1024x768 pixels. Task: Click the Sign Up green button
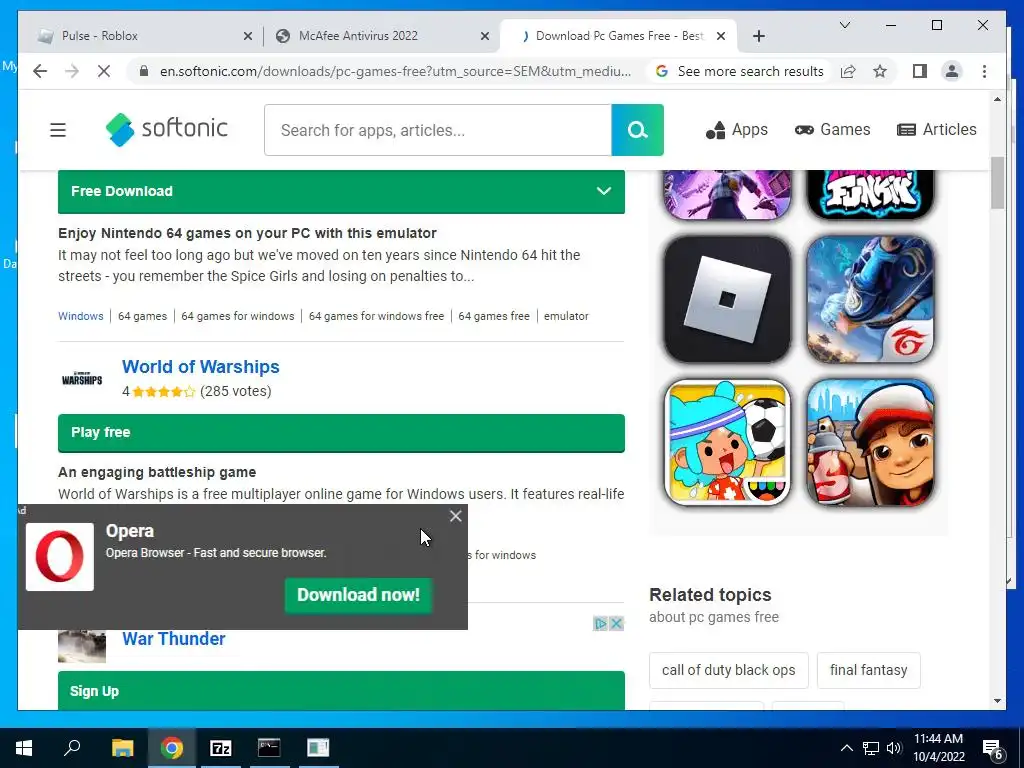pos(341,690)
